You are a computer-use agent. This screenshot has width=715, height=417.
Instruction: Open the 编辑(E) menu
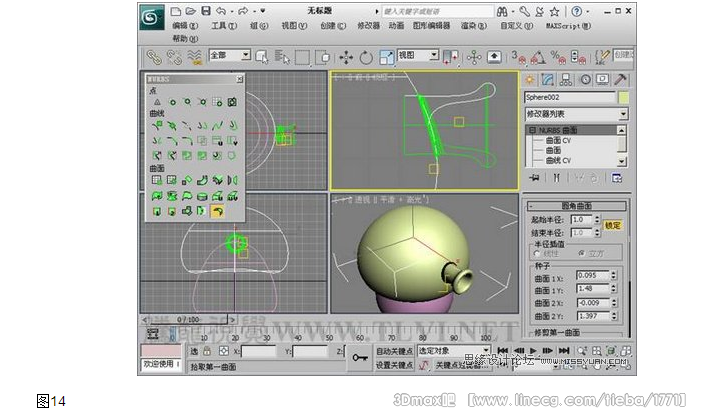click(x=185, y=26)
